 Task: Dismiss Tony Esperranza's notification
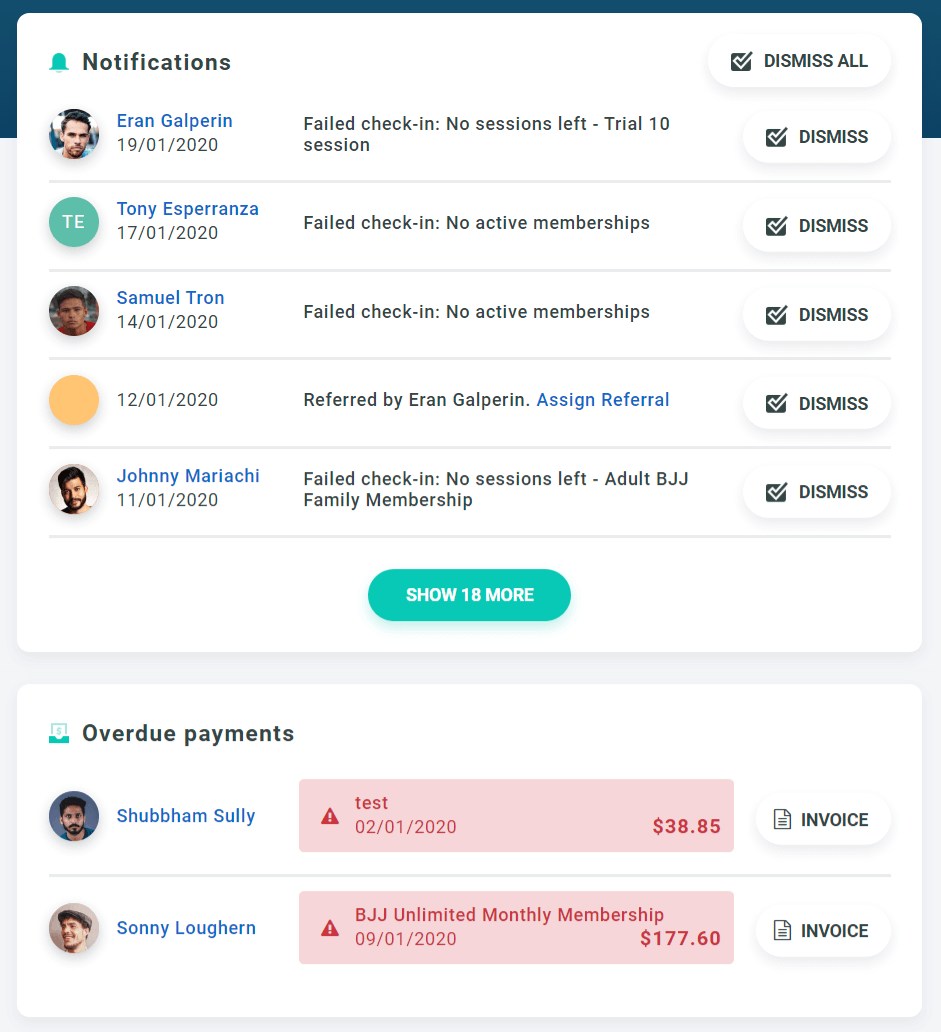817,226
